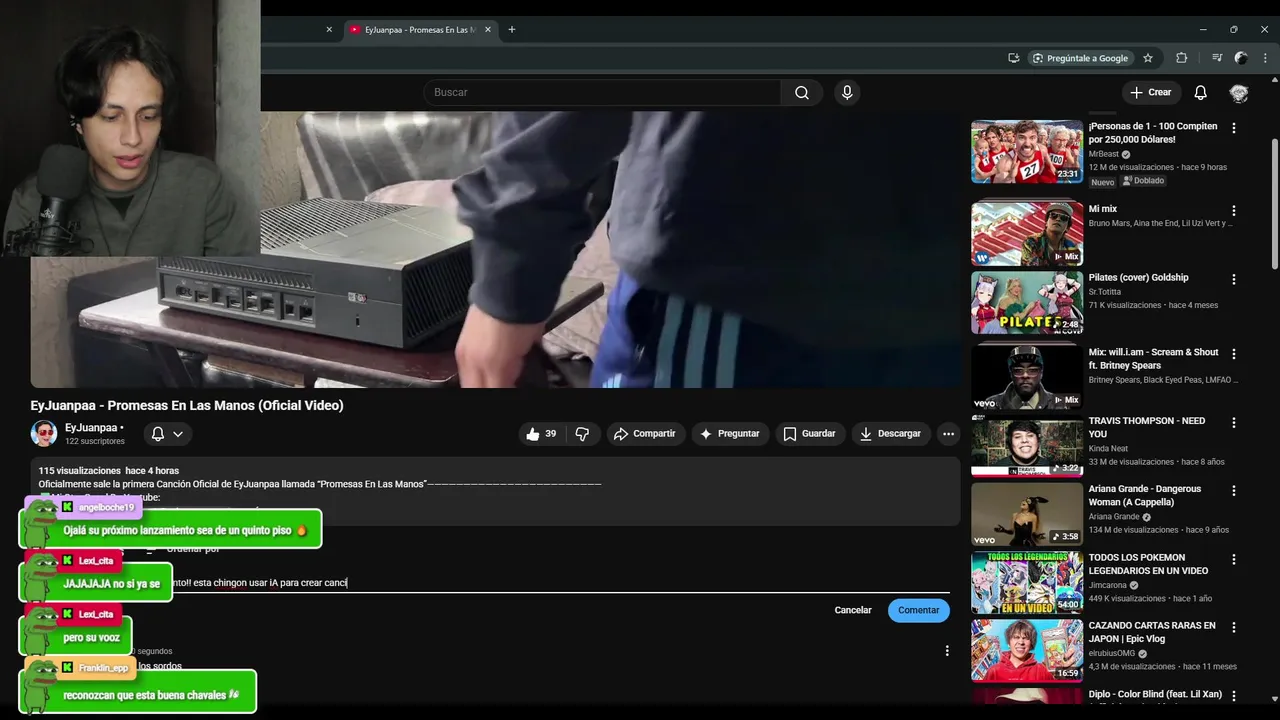The height and width of the screenshot is (720, 1280).
Task: Click the Preguntar button
Action: 729,434
